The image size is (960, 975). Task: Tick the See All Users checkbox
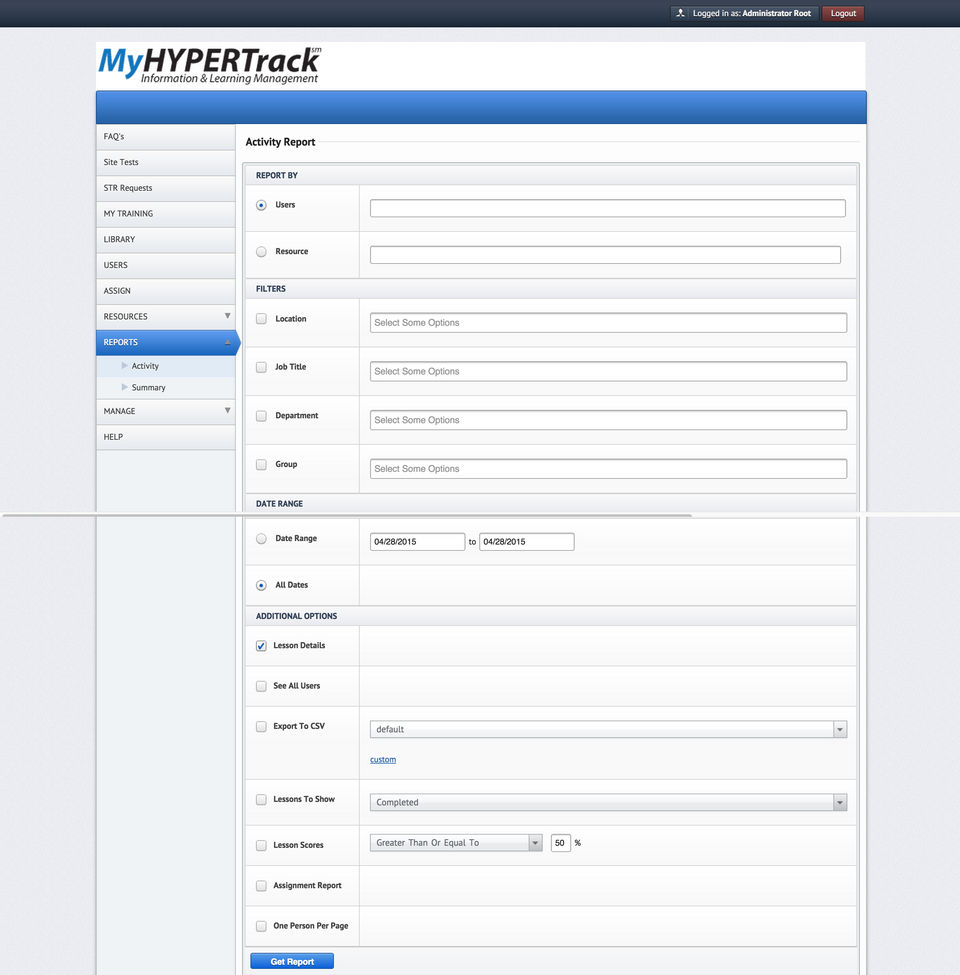pos(261,686)
